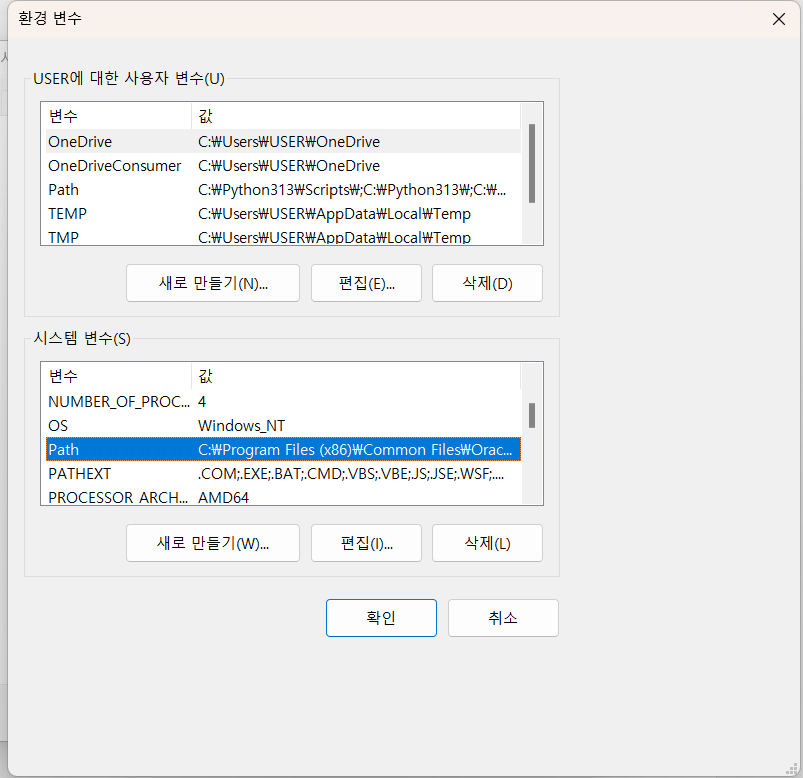Close the 환경 변수 dialog
The width and height of the screenshot is (803, 778).
[x=778, y=19]
